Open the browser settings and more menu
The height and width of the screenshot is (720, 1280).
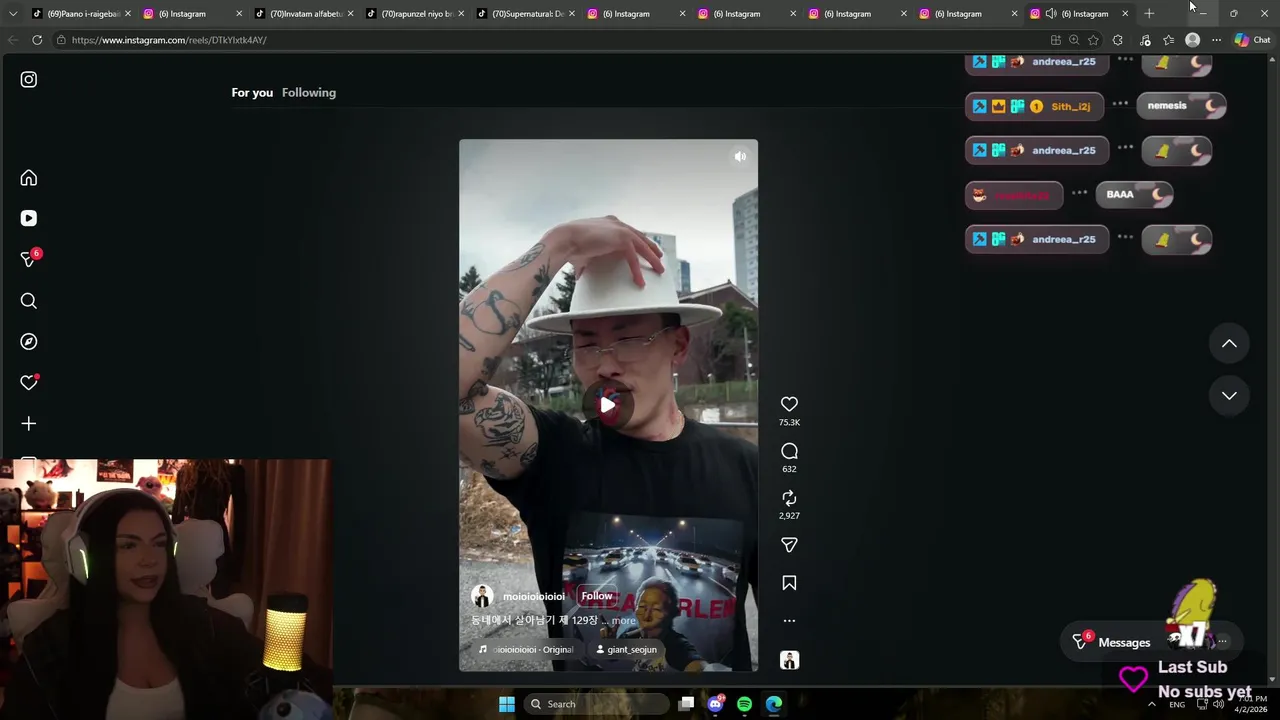[x=1216, y=40]
